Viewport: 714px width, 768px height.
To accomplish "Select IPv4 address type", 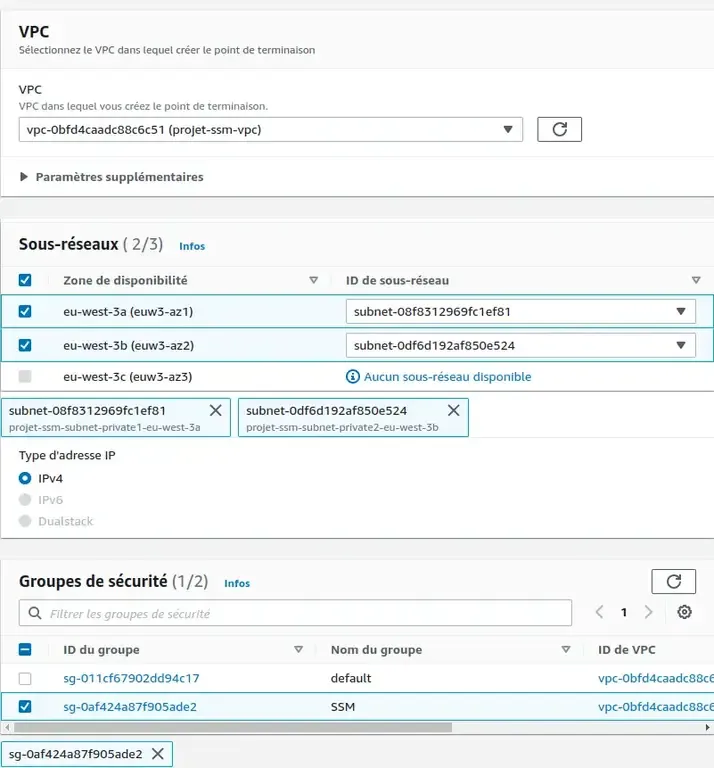I will point(25,478).
